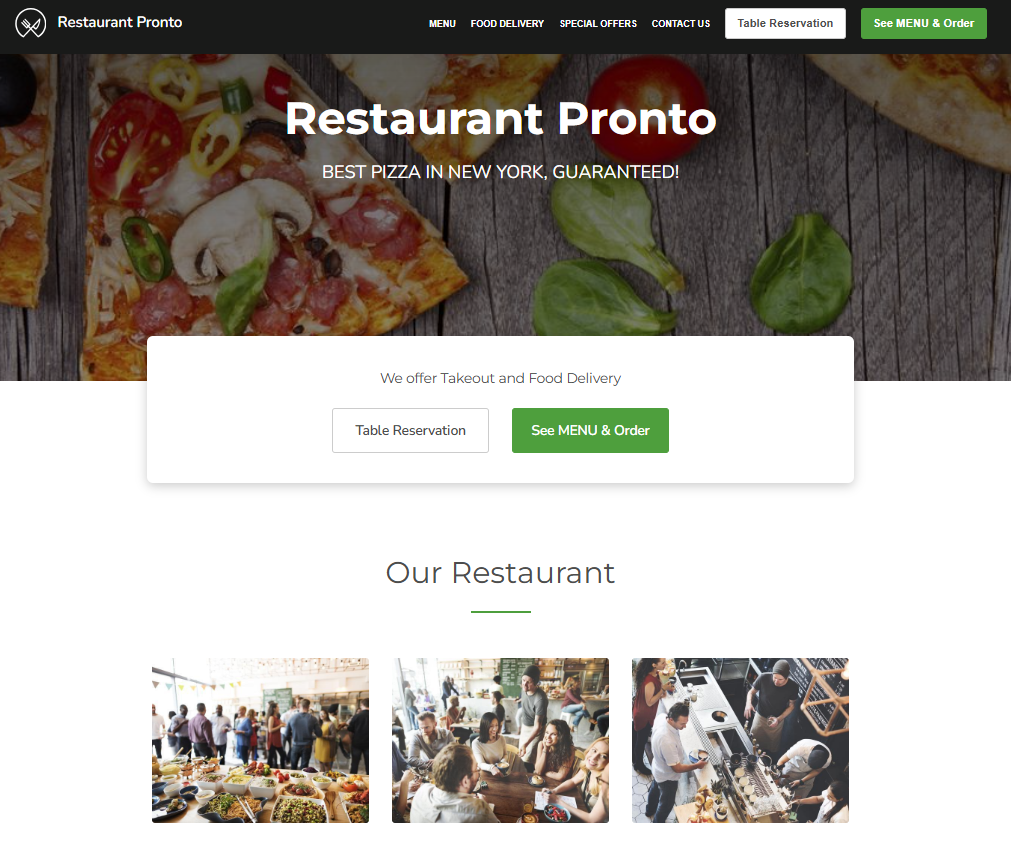The image size is (1011, 857).
Task: Click the Our Restaurant section heading
Action: (500, 573)
